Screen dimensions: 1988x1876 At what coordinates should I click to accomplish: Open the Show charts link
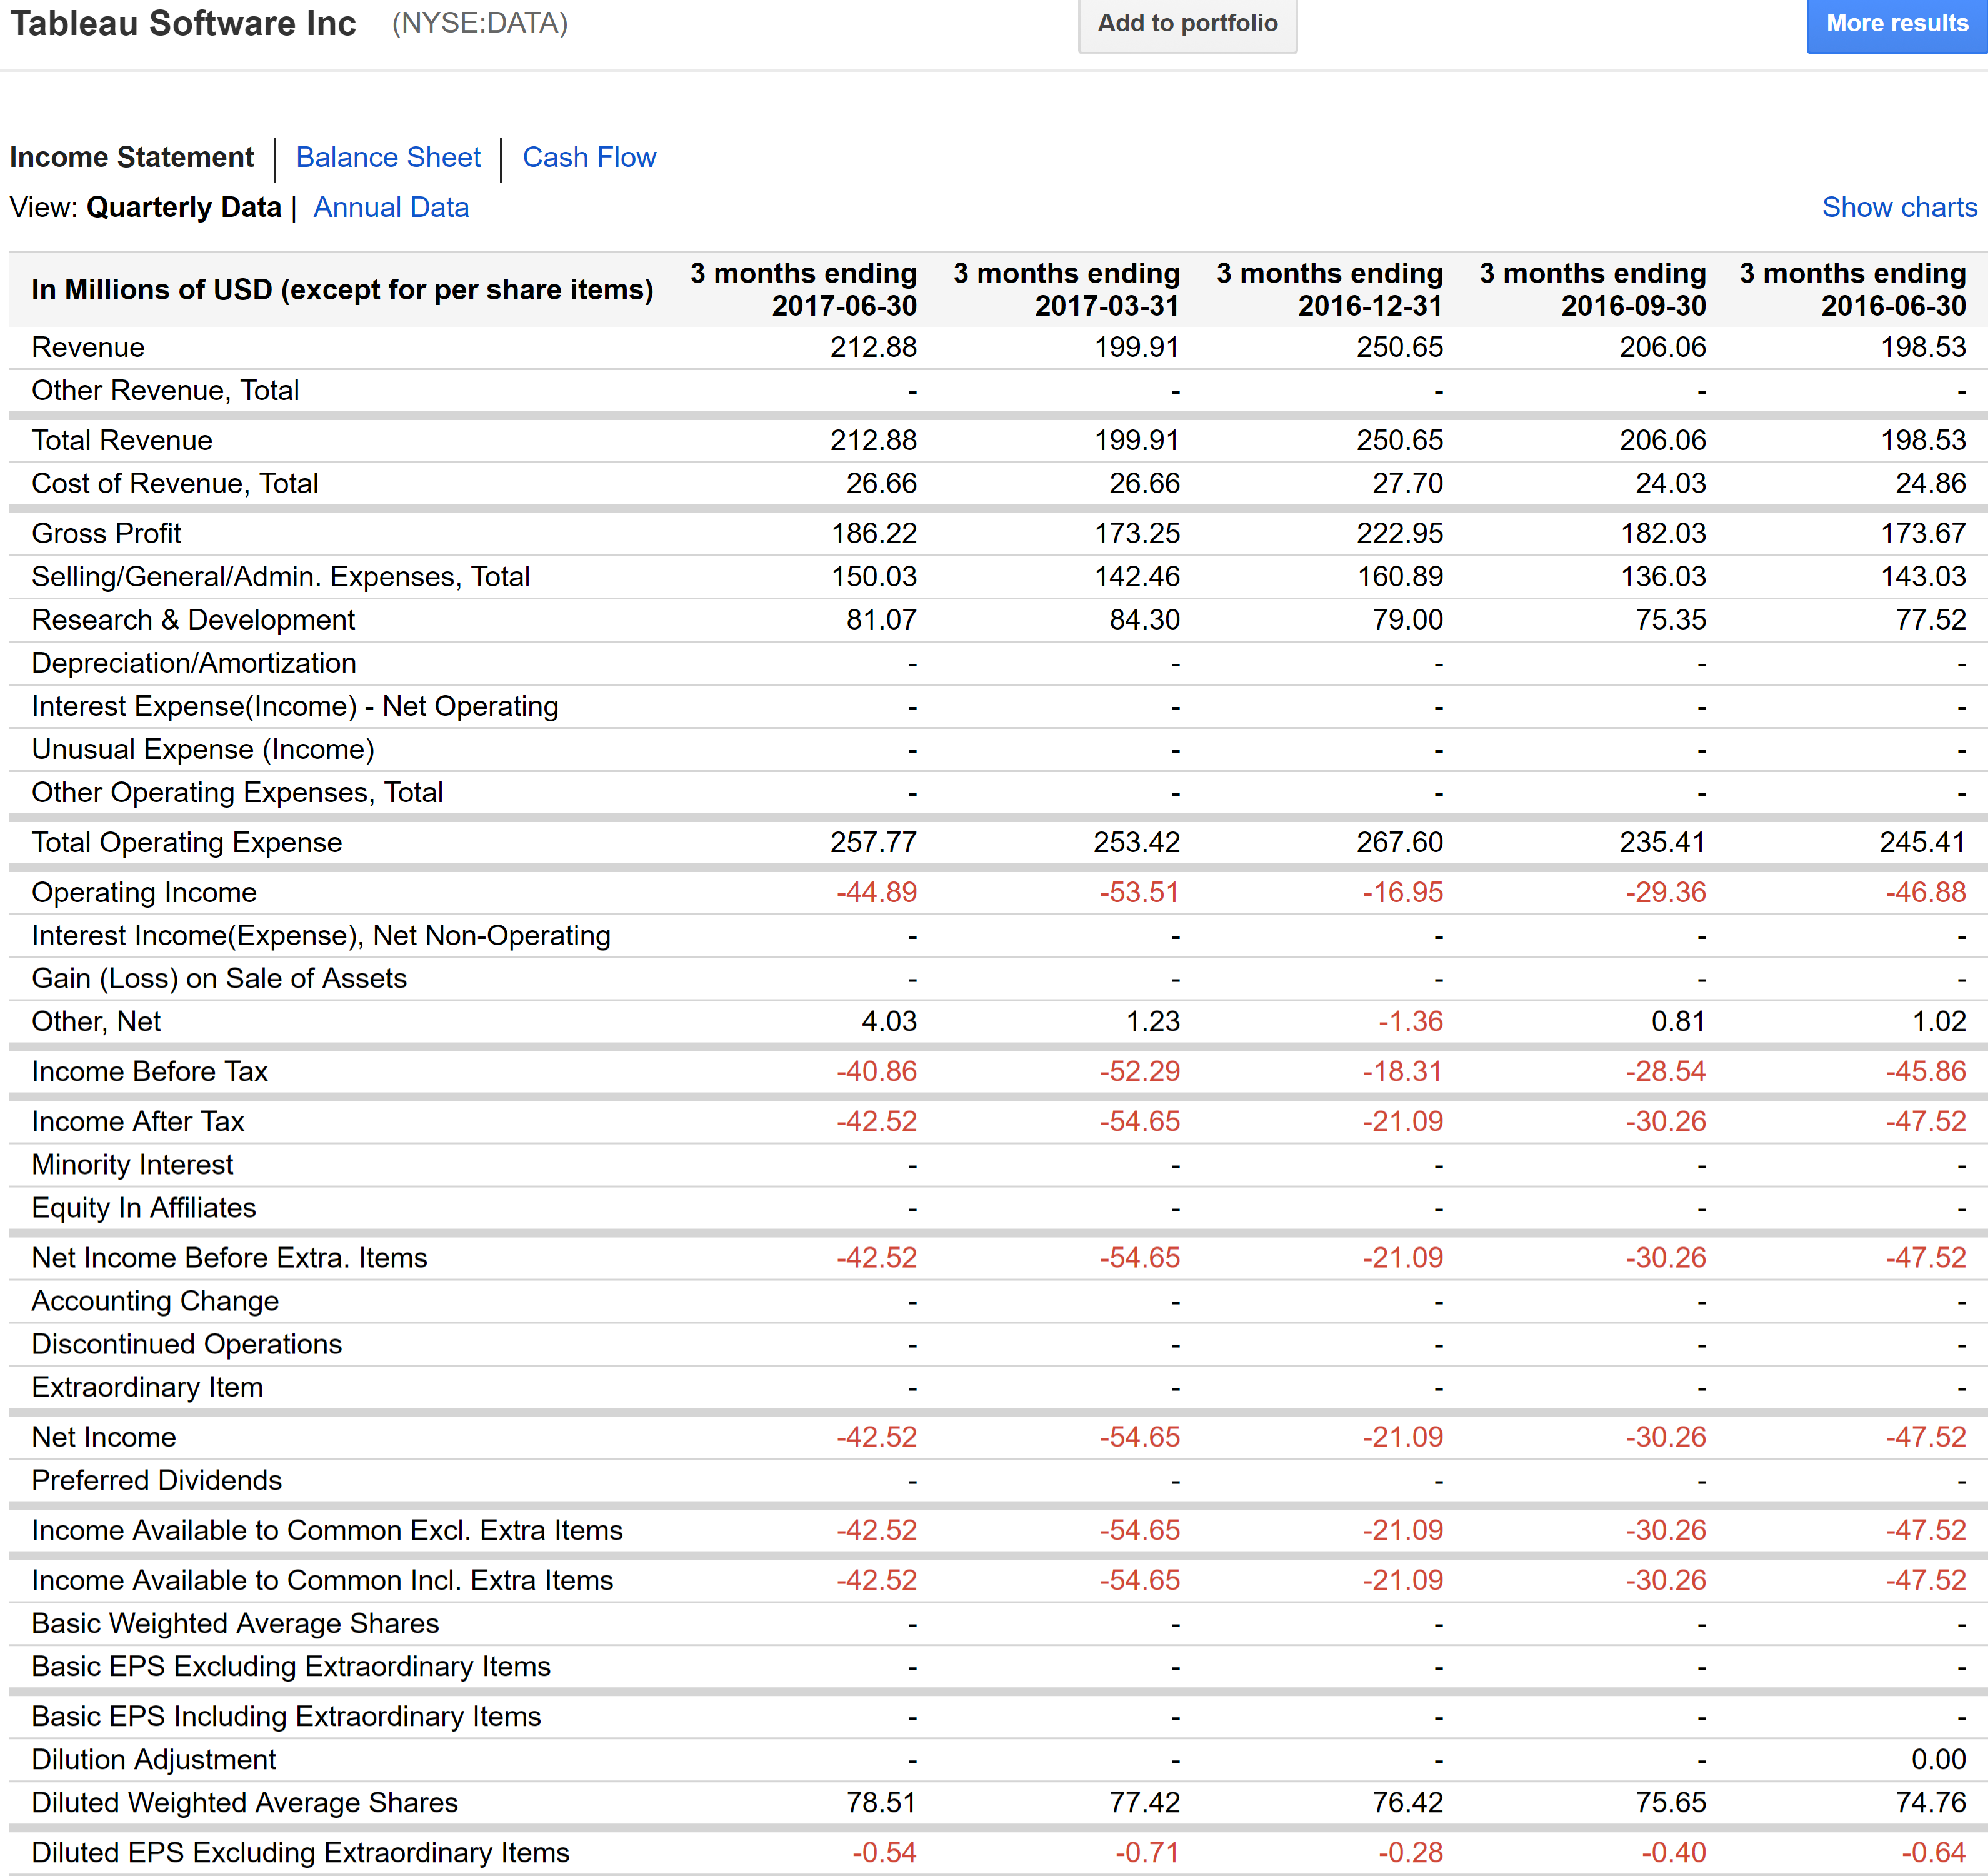1899,208
